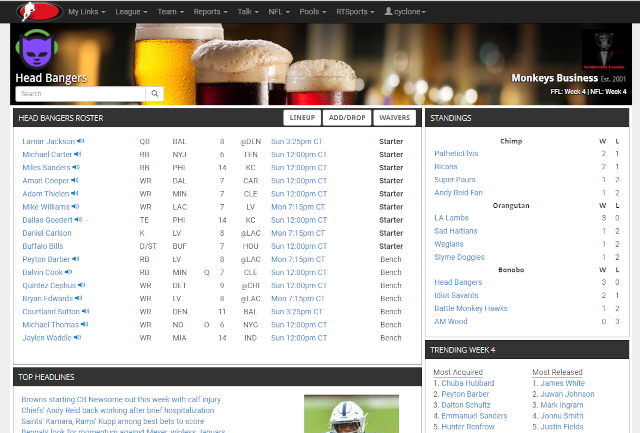Open Juwan Johnson in Most Released
This screenshot has width=640, height=433.
coord(567,394)
